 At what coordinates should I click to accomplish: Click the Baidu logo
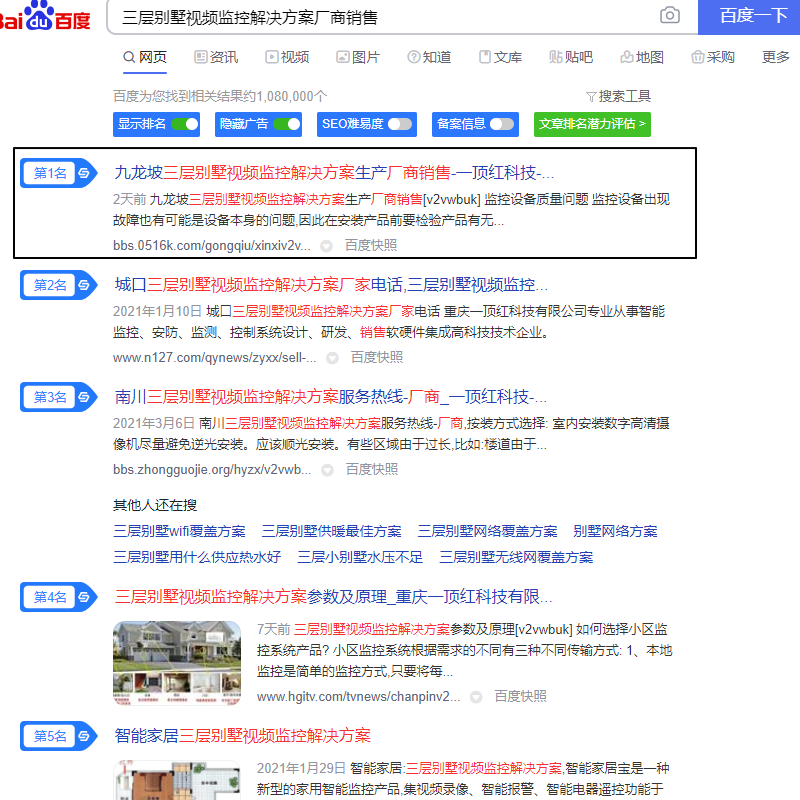(x=45, y=16)
